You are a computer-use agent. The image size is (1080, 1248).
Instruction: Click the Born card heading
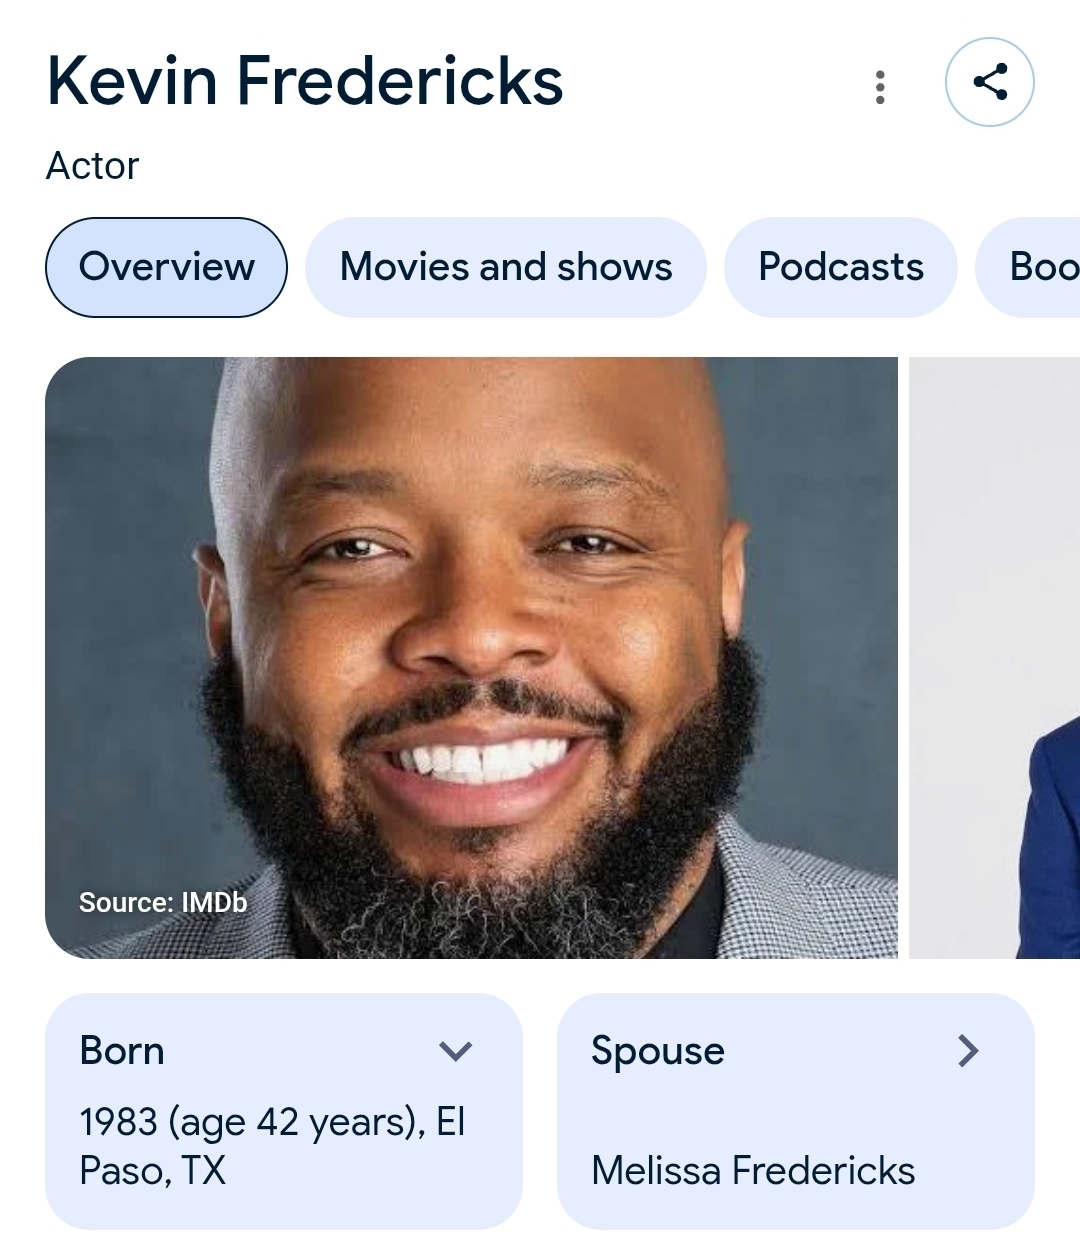(x=122, y=1051)
